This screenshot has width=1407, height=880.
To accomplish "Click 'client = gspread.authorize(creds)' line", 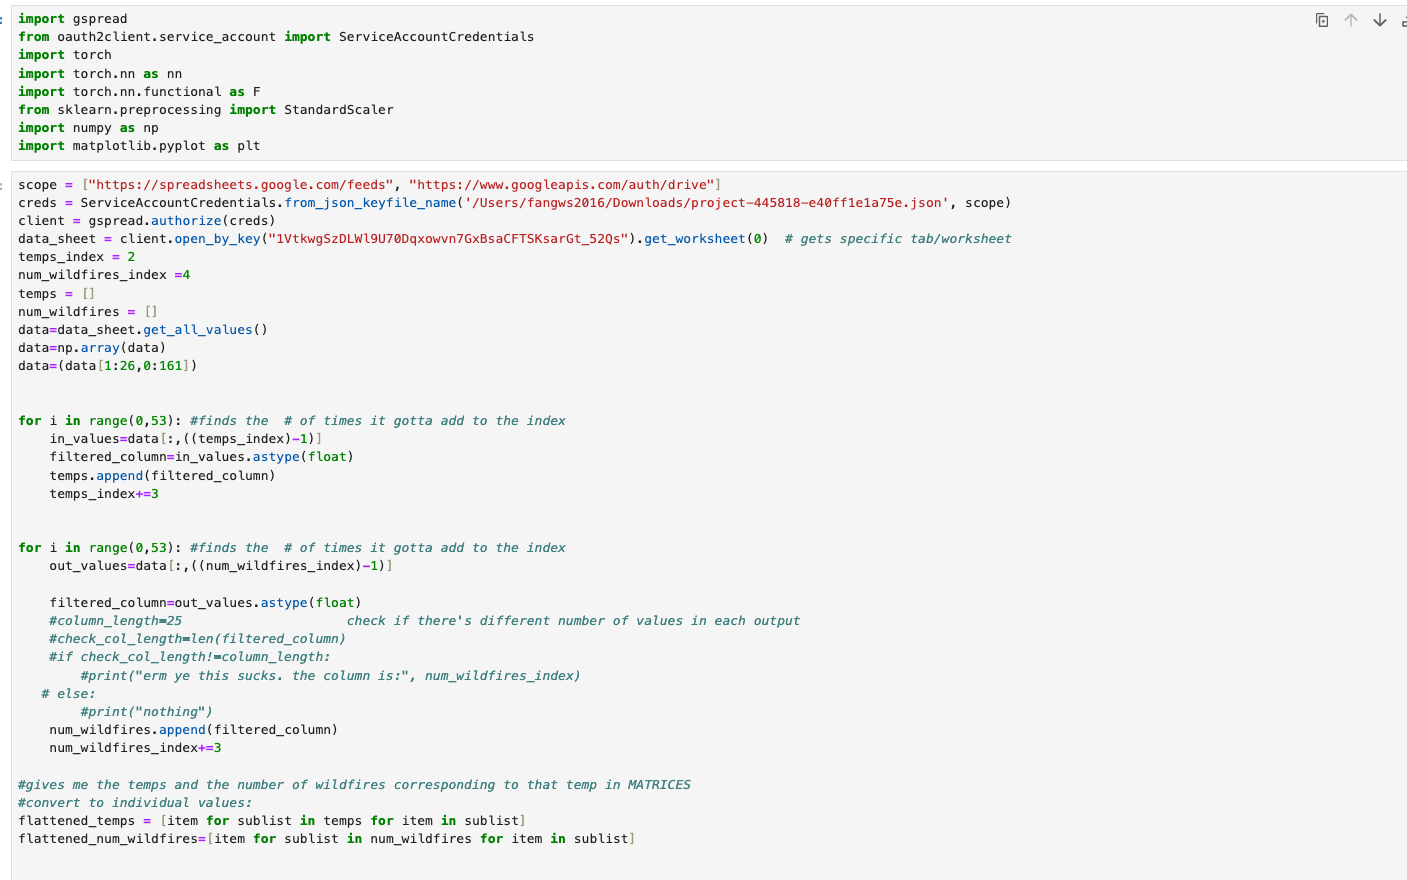I will point(147,221).
